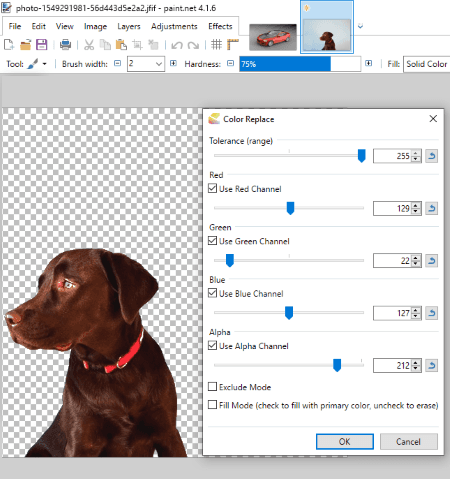Expand the image list arrow

360,26
